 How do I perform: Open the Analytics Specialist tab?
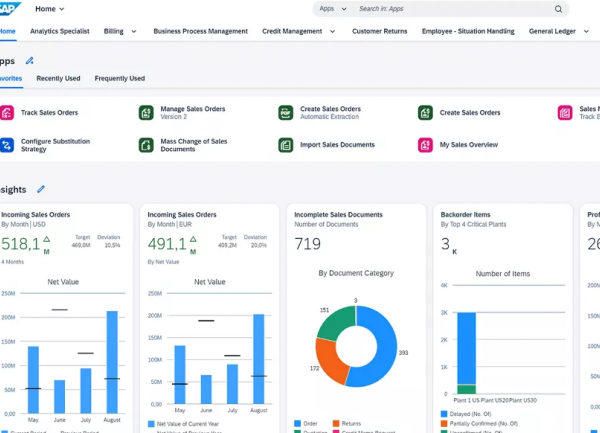coord(60,31)
